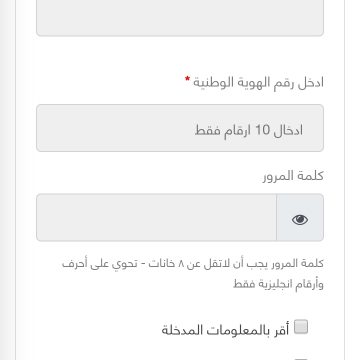Click inside the كلمة المرور password field
This screenshot has width=360, height=360.
click(156, 217)
